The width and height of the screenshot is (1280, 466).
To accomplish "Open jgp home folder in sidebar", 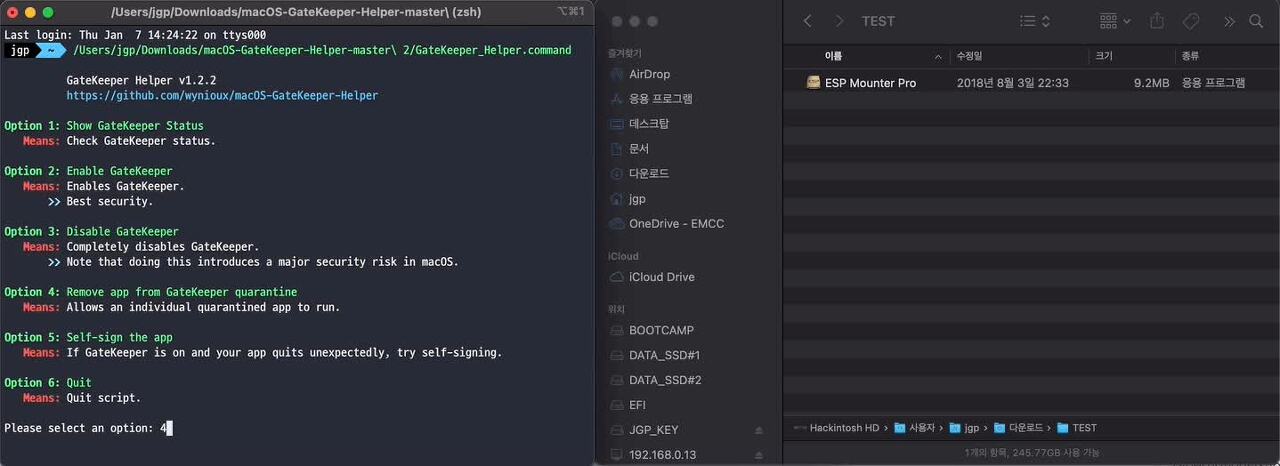I will click(x=637, y=199).
